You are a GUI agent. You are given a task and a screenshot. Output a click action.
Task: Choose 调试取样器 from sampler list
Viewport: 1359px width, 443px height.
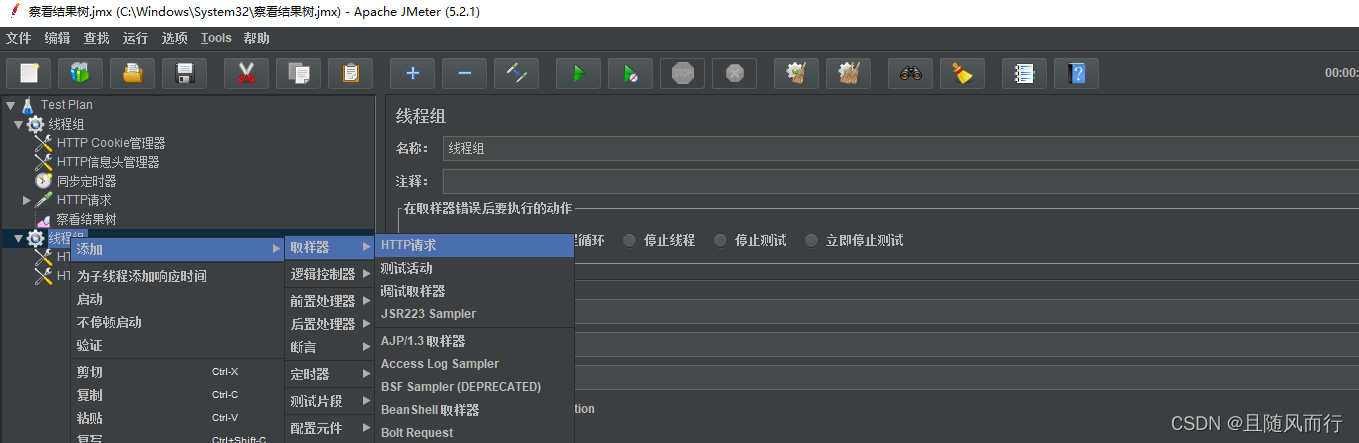(x=474, y=291)
